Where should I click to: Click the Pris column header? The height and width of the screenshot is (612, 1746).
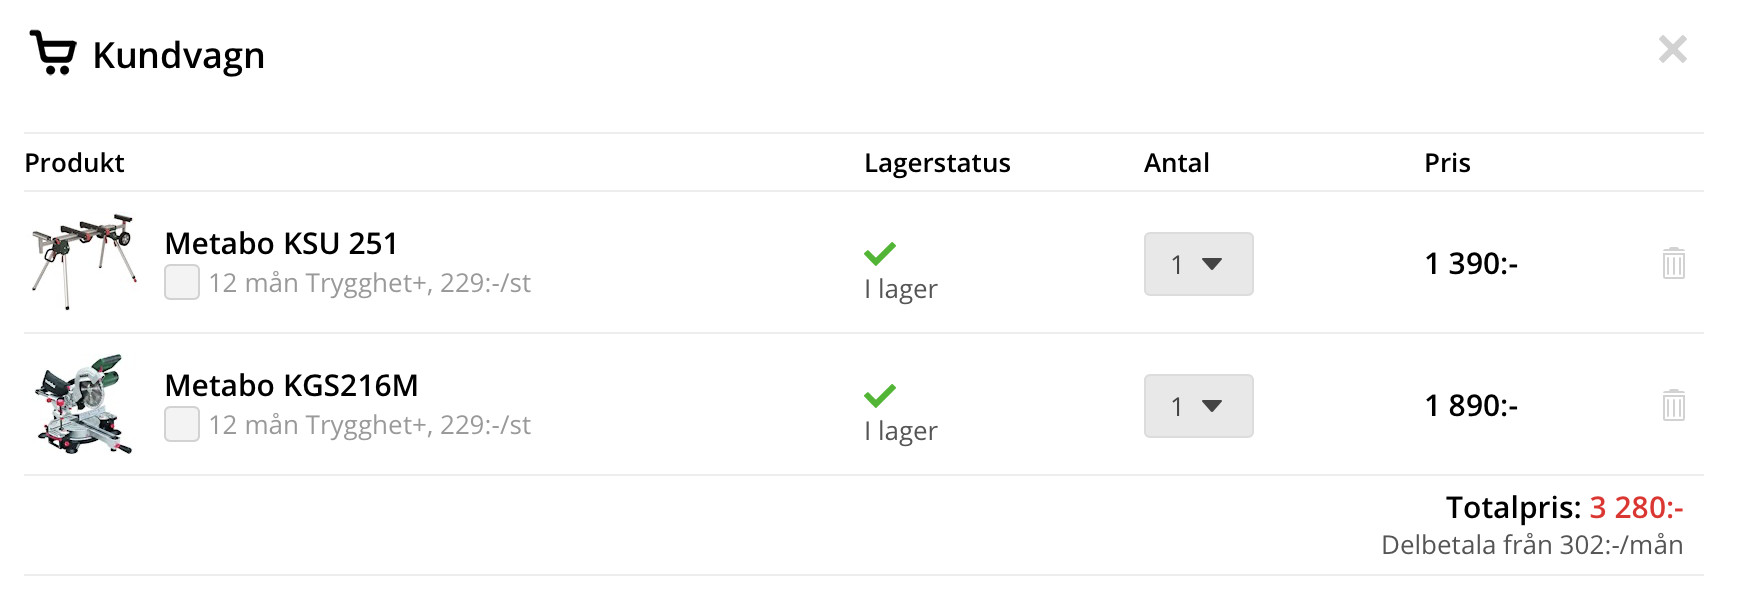click(x=1446, y=163)
